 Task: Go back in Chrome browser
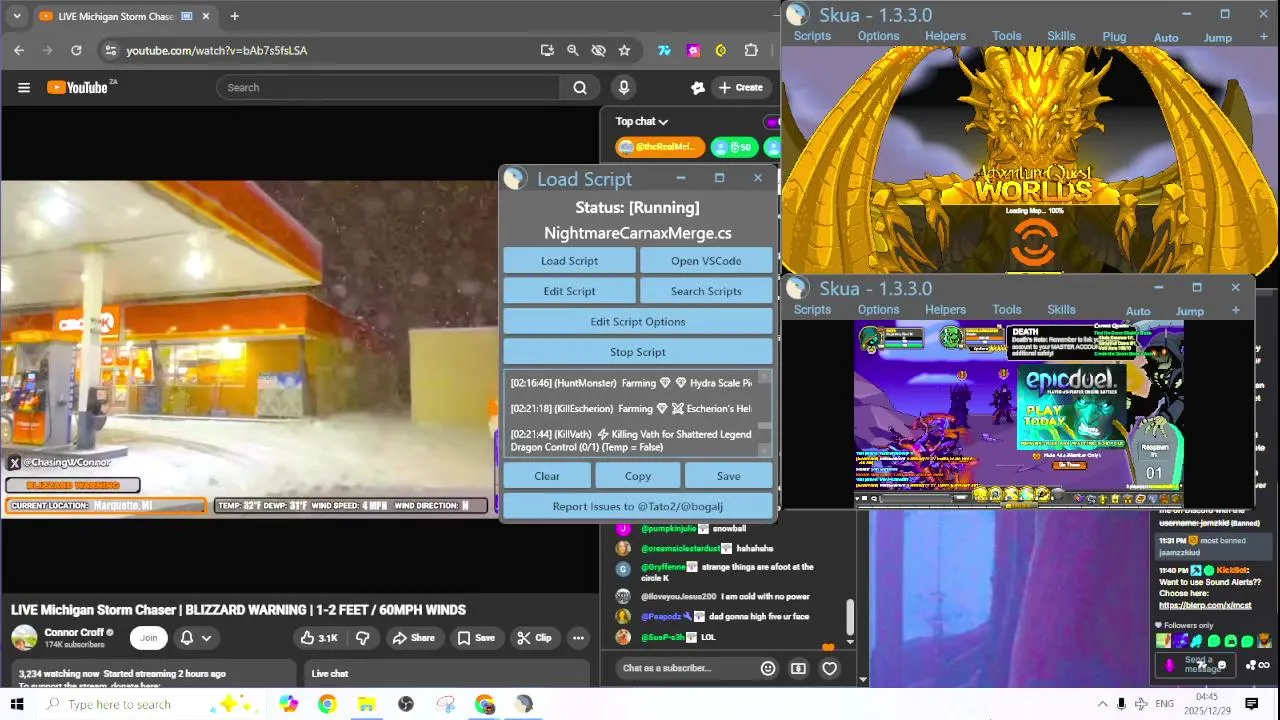click(19, 50)
